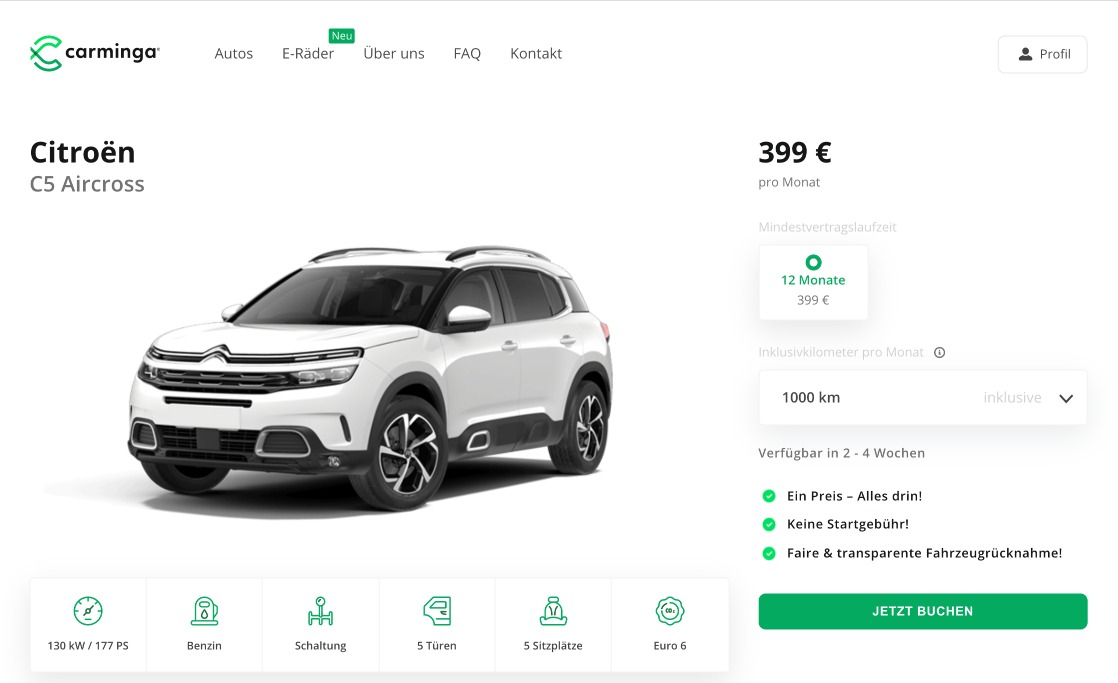Click green check next to Keine Startgebühr
This screenshot has height=683, width=1118.
coord(769,525)
